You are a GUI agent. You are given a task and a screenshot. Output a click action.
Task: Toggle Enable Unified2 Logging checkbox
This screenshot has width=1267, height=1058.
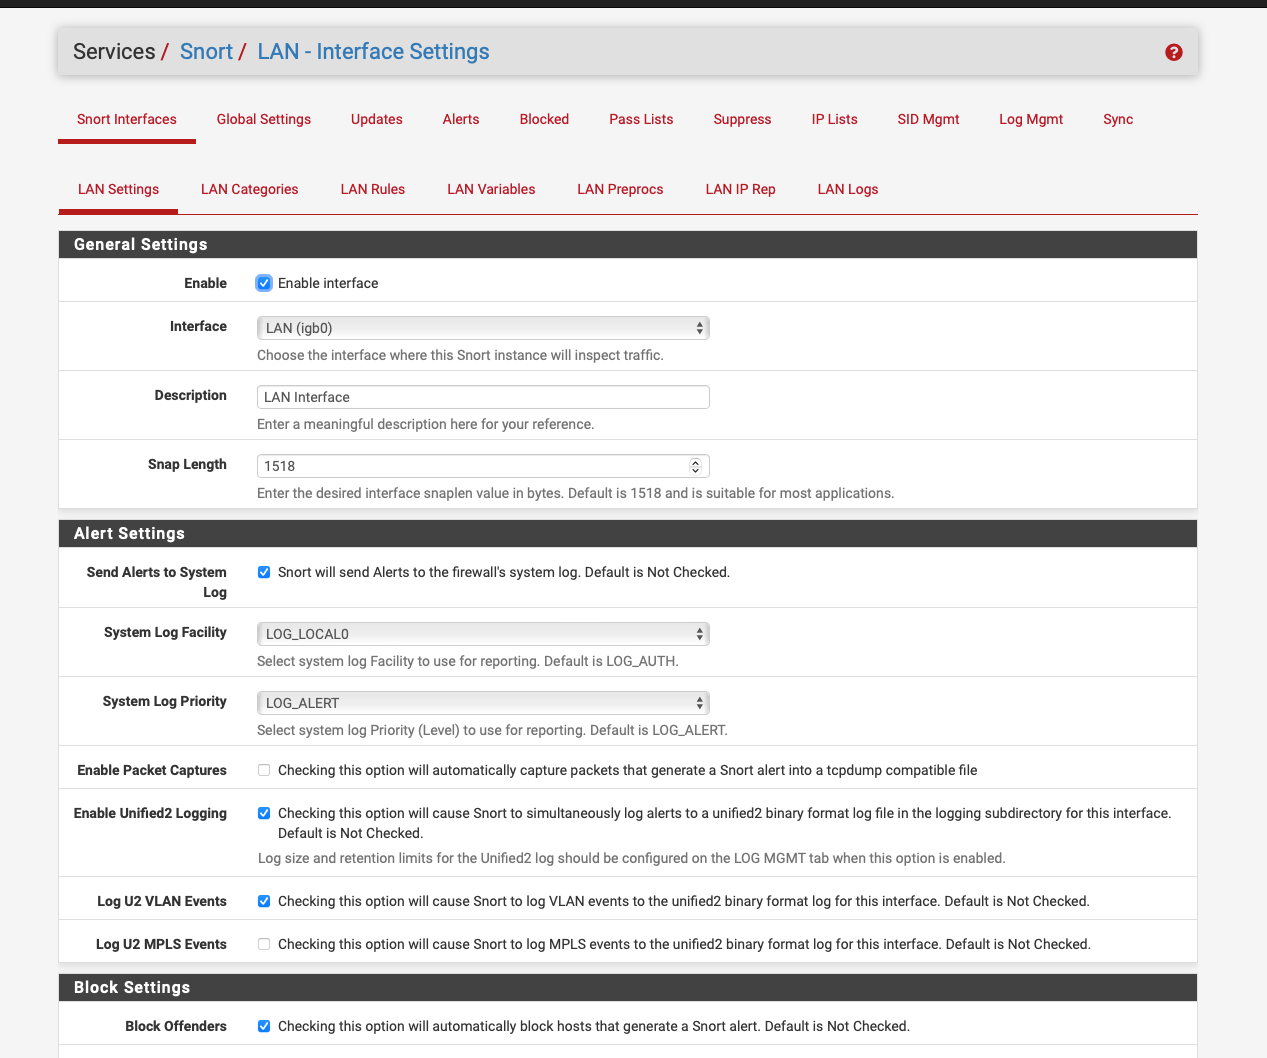[x=264, y=813]
